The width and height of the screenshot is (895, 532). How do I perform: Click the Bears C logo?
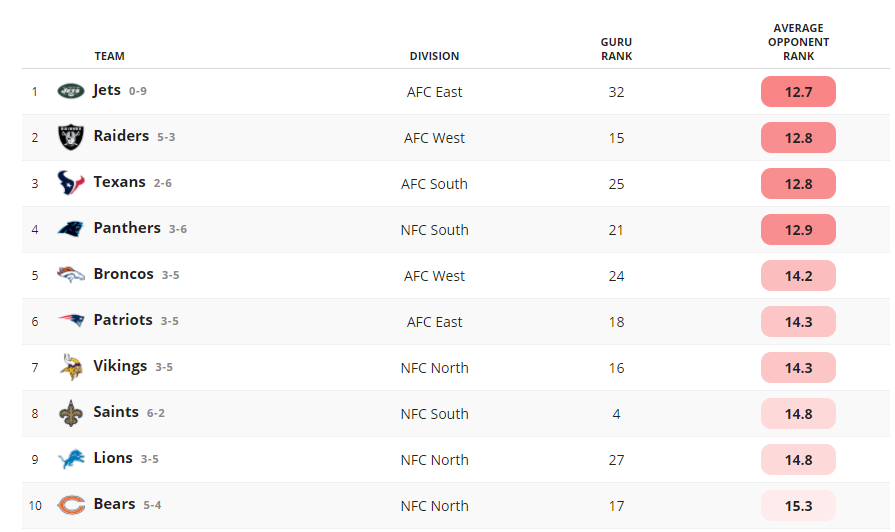[71, 505]
